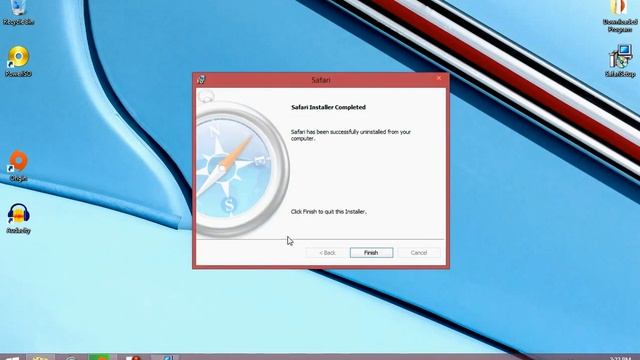
Task: Open the PowerISO desktop shortcut
Action: click(18, 61)
